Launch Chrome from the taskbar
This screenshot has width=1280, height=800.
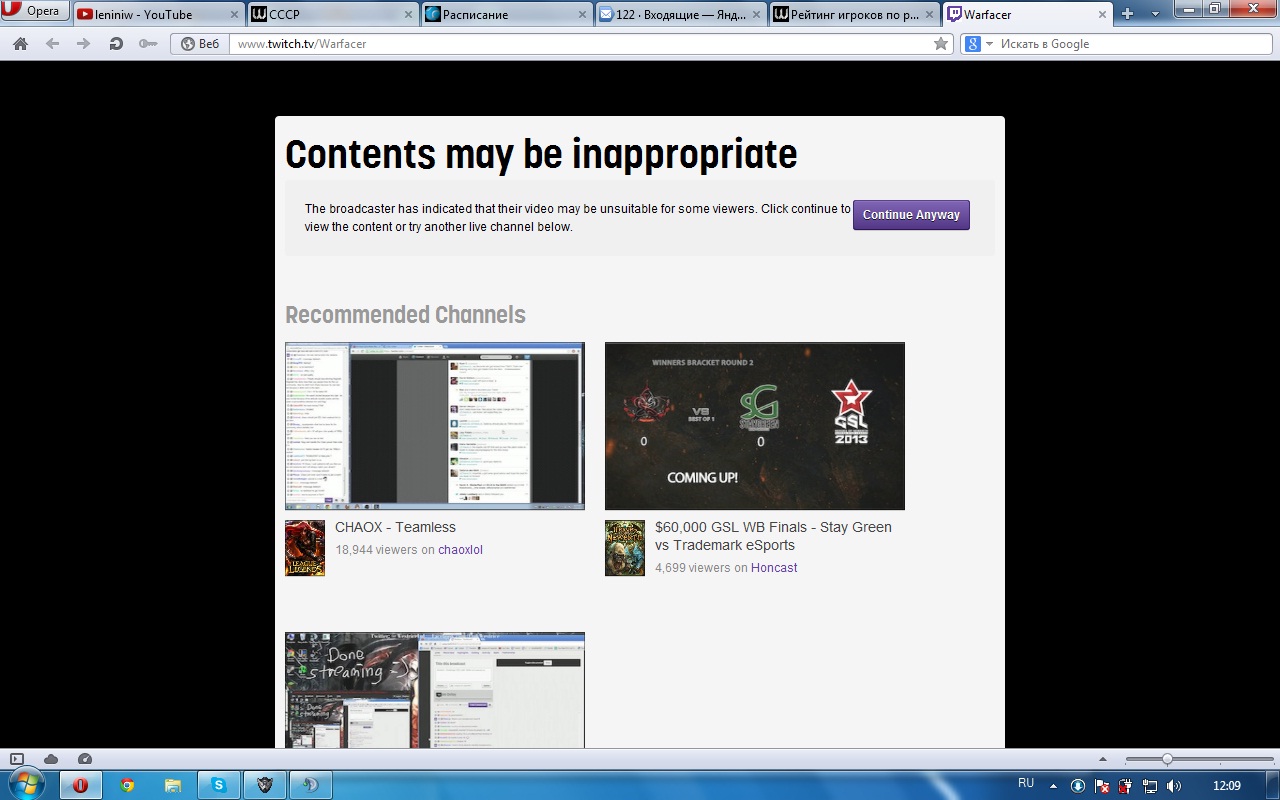tap(127, 785)
